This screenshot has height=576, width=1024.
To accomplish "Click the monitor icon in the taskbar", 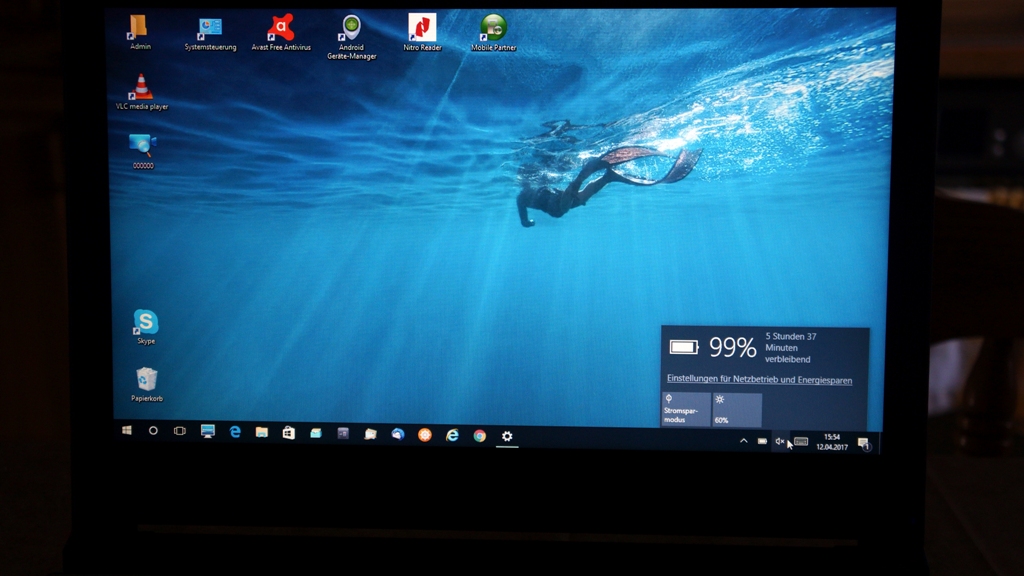I will click(x=208, y=431).
